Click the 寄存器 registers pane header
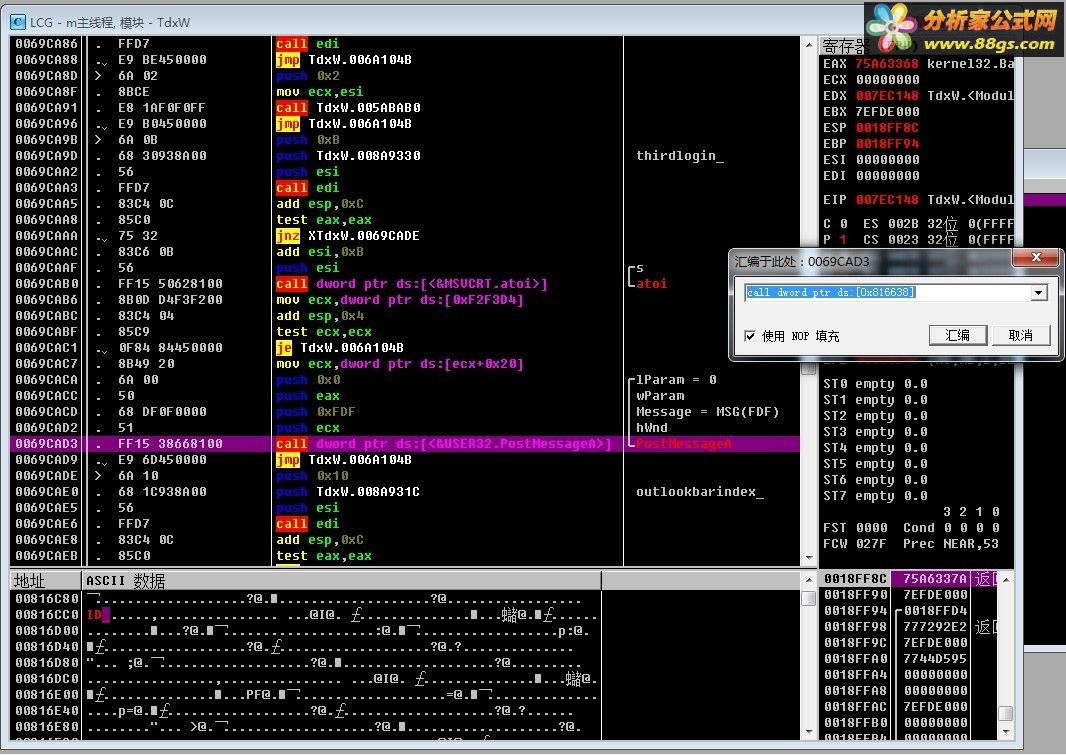Image resolution: width=1066 pixels, height=755 pixels. 846,46
